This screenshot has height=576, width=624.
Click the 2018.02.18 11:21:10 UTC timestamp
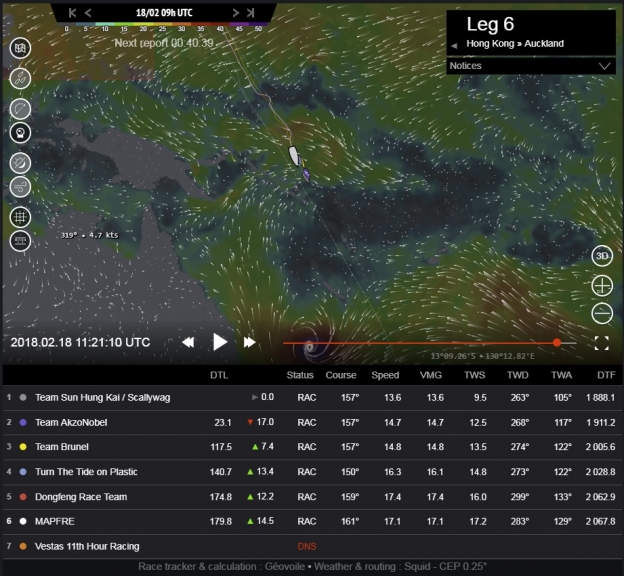click(x=80, y=342)
